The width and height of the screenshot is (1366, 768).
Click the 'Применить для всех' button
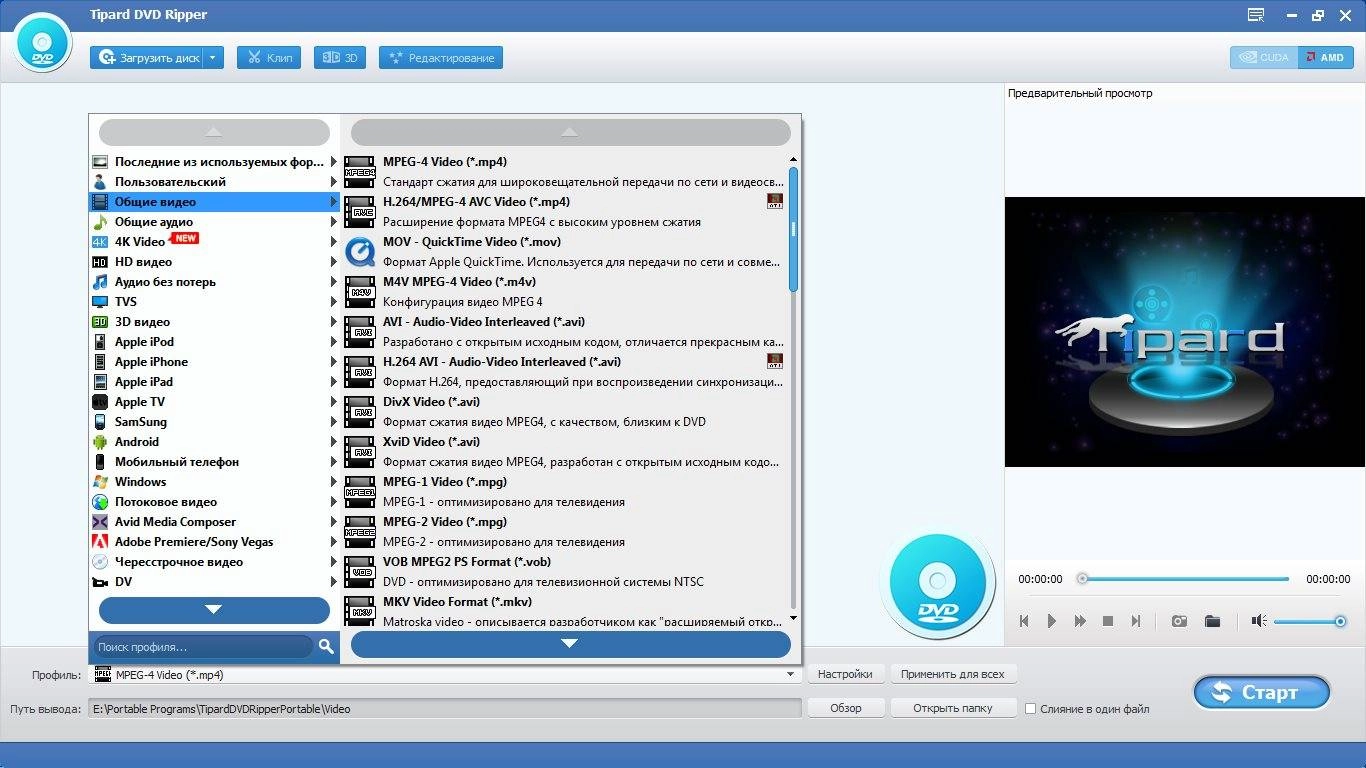(953, 674)
